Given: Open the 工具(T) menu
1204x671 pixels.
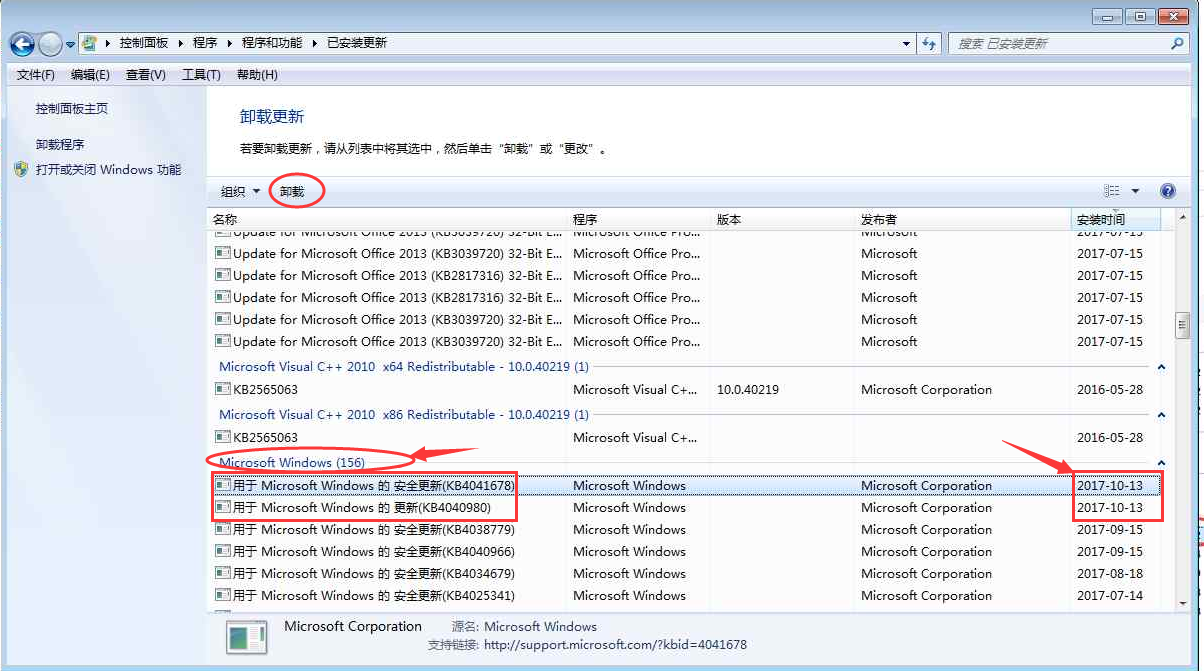Looking at the screenshot, I should coord(201,75).
